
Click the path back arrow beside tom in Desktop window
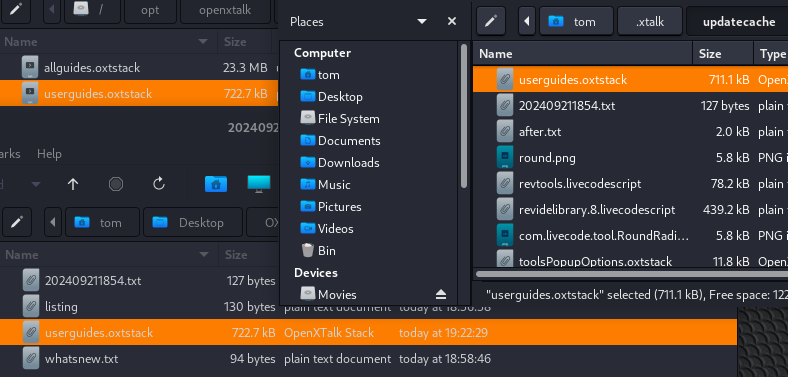(x=53, y=222)
